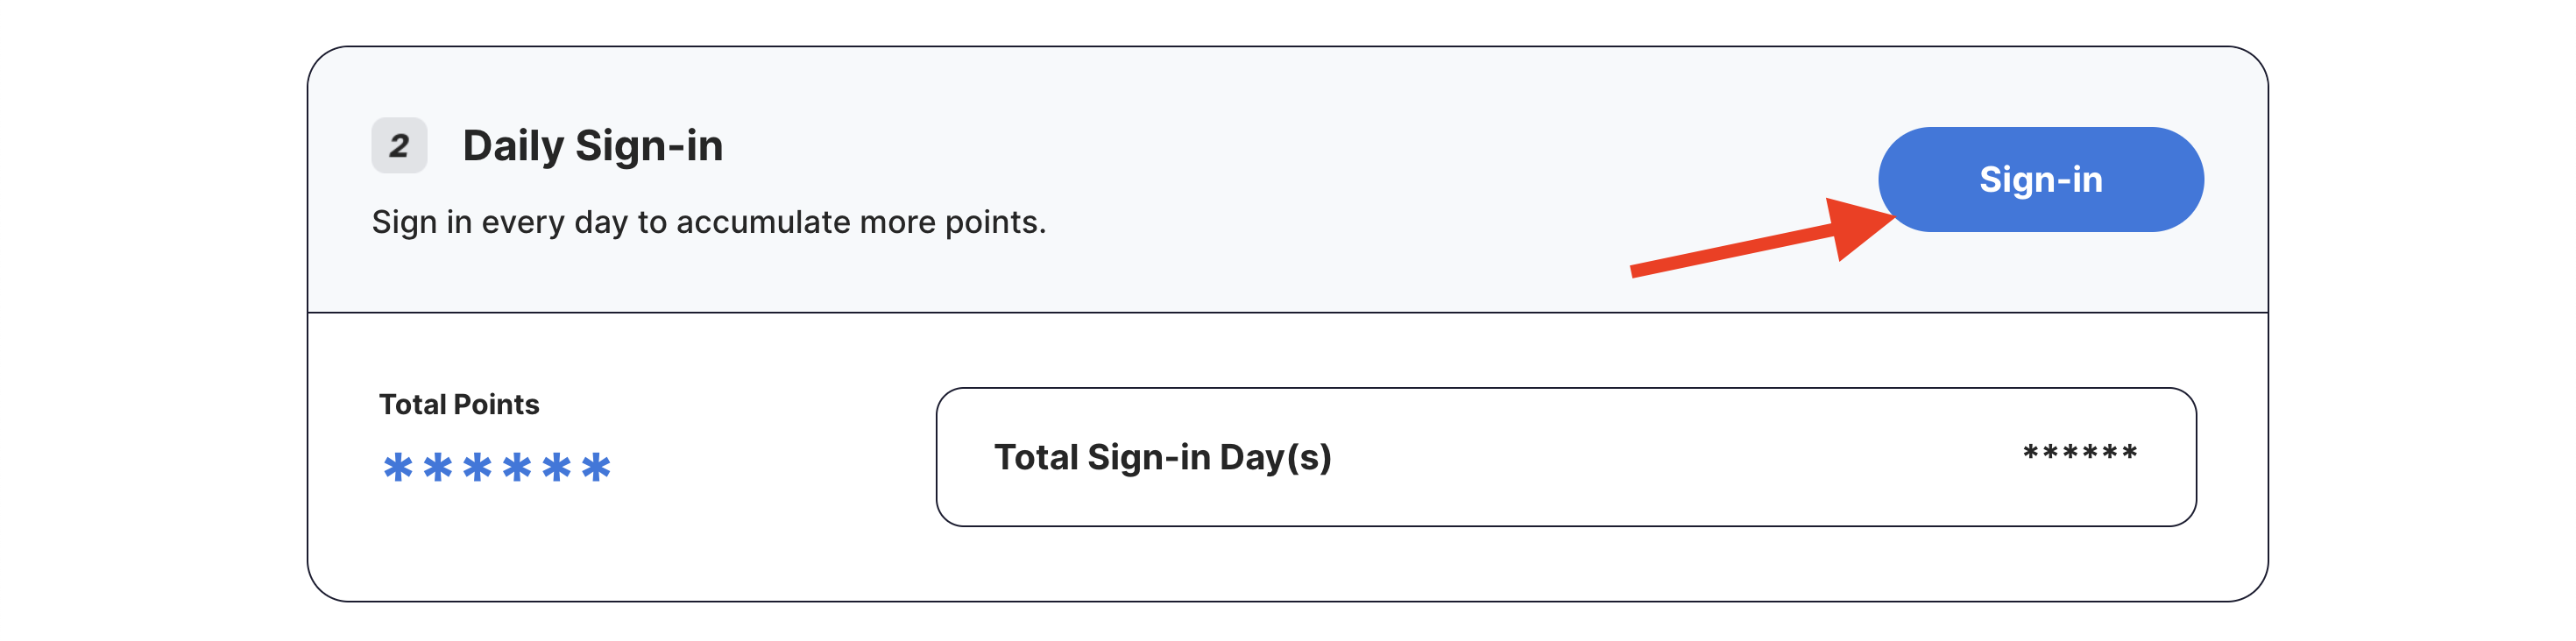
Task: Click the Total Points label
Action: (x=459, y=404)
